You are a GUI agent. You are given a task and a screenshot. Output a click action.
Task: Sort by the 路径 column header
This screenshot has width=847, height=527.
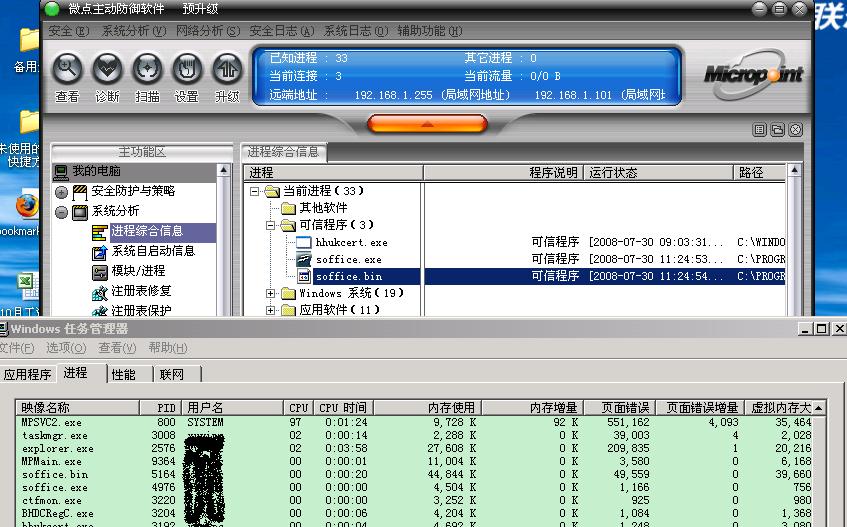click(759, 173)
